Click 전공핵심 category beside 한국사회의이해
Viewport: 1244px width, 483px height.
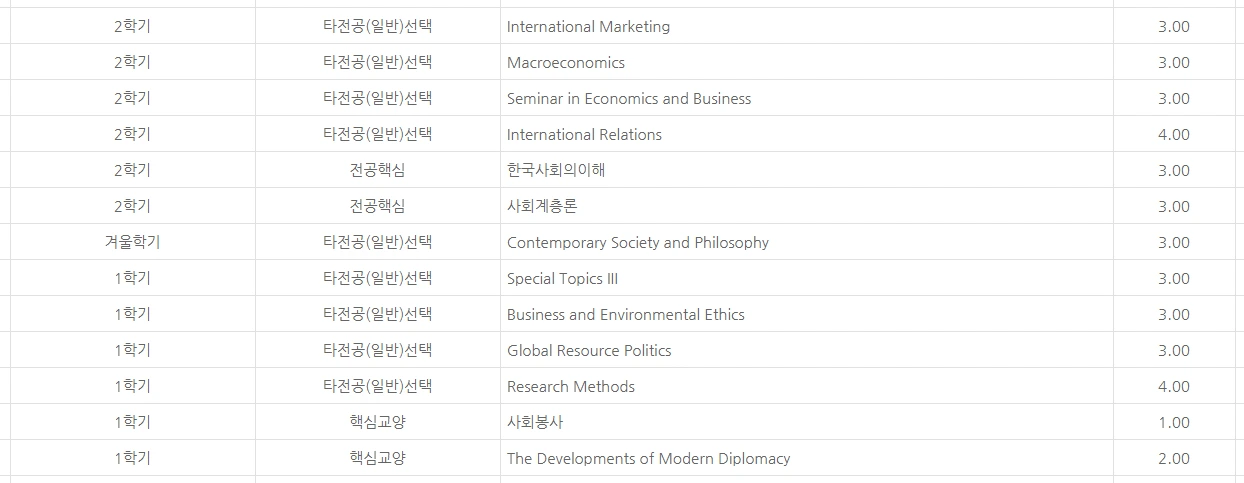click(378, 170)
